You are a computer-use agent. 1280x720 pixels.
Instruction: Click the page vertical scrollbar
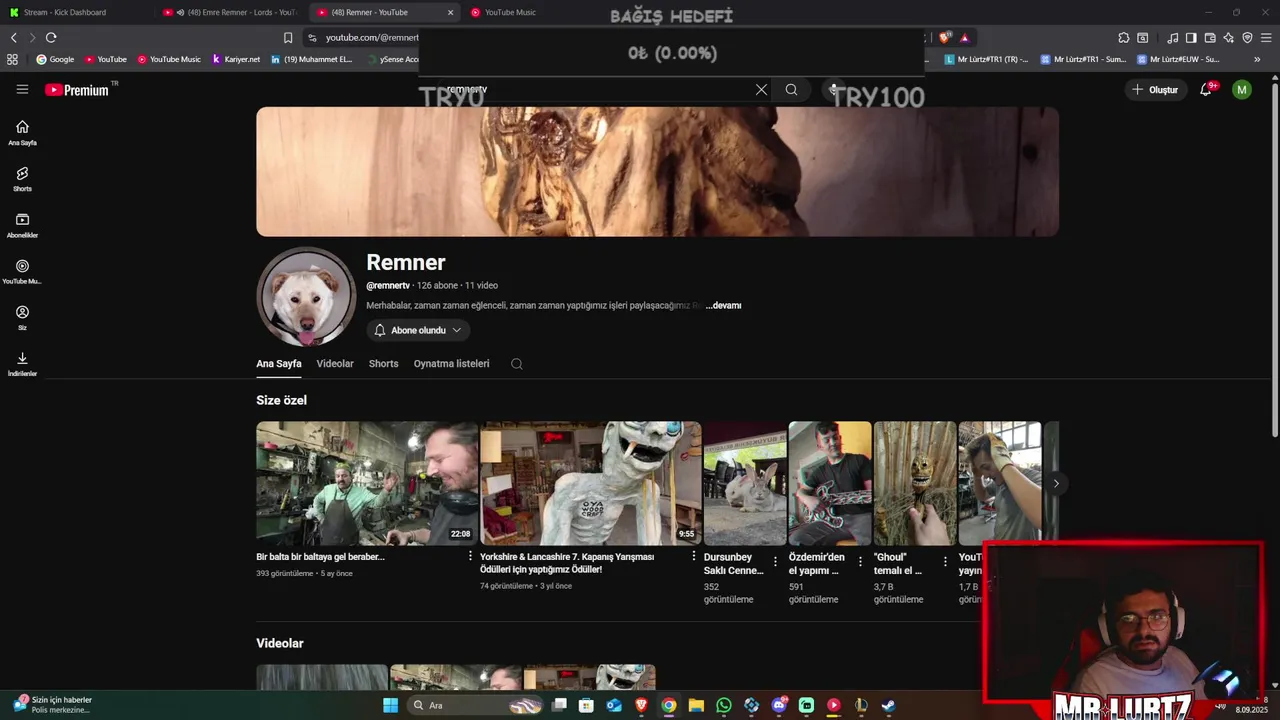[x=1274, y=260]
